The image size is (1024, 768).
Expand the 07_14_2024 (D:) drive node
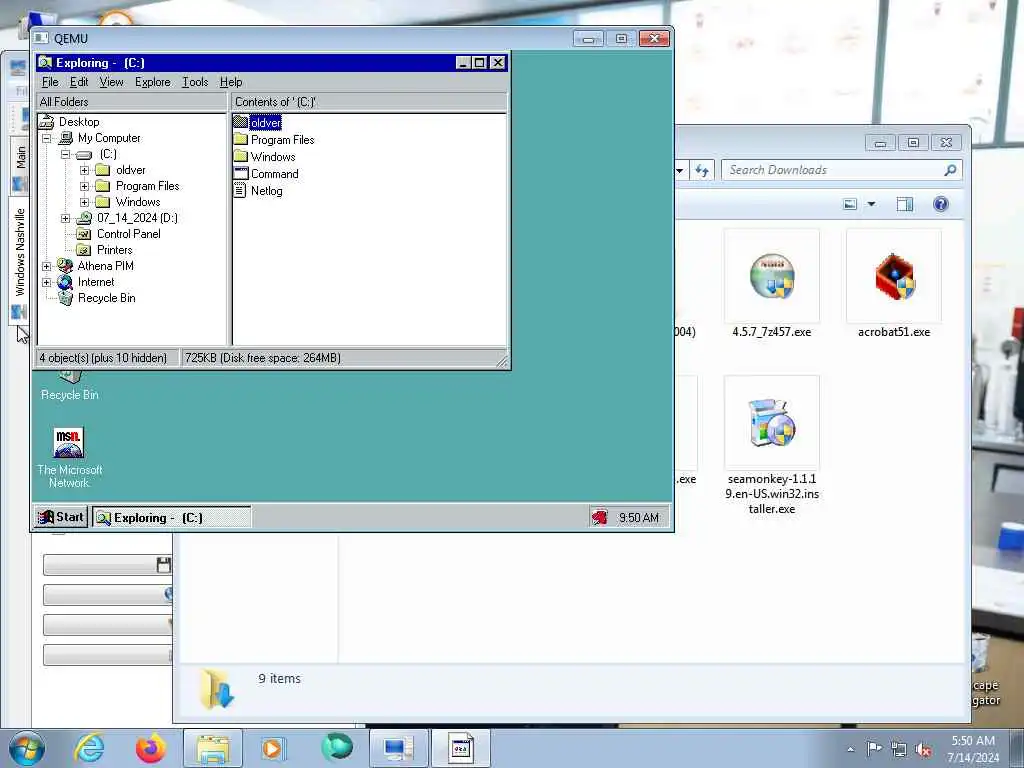coord(65,218)
